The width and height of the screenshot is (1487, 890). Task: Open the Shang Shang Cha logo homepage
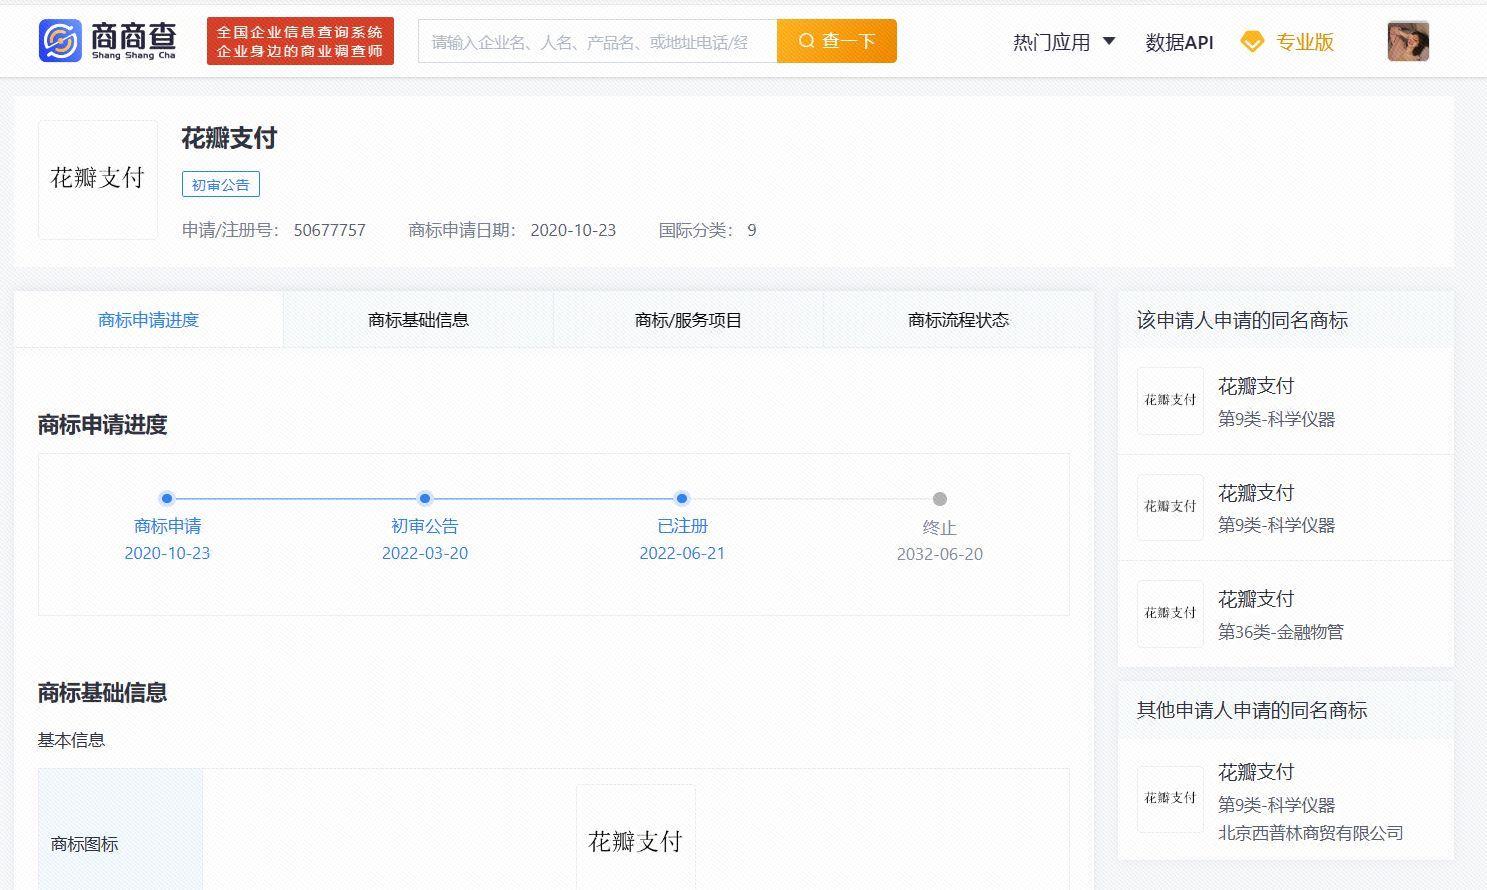pos(108,41)
